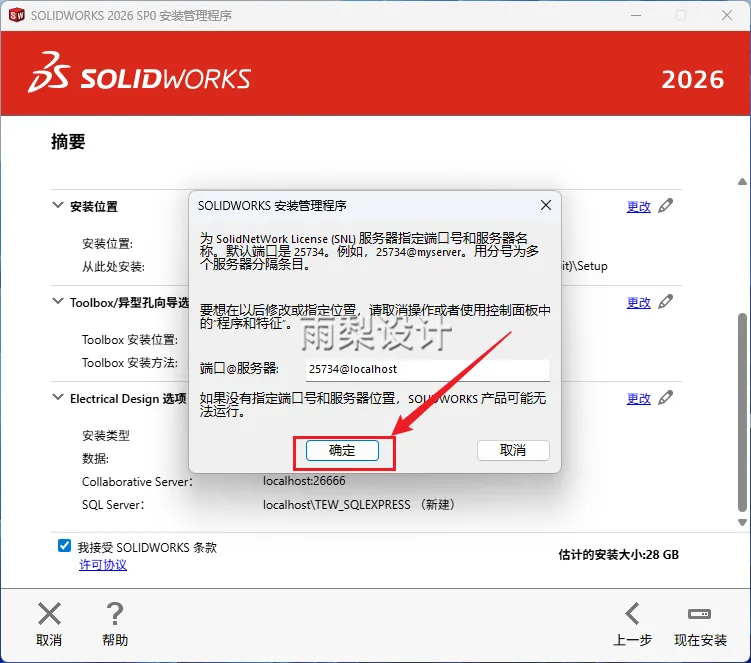
Task: Click pencil edit icon for Electrical Design
Action: click(x=665, y=397)
